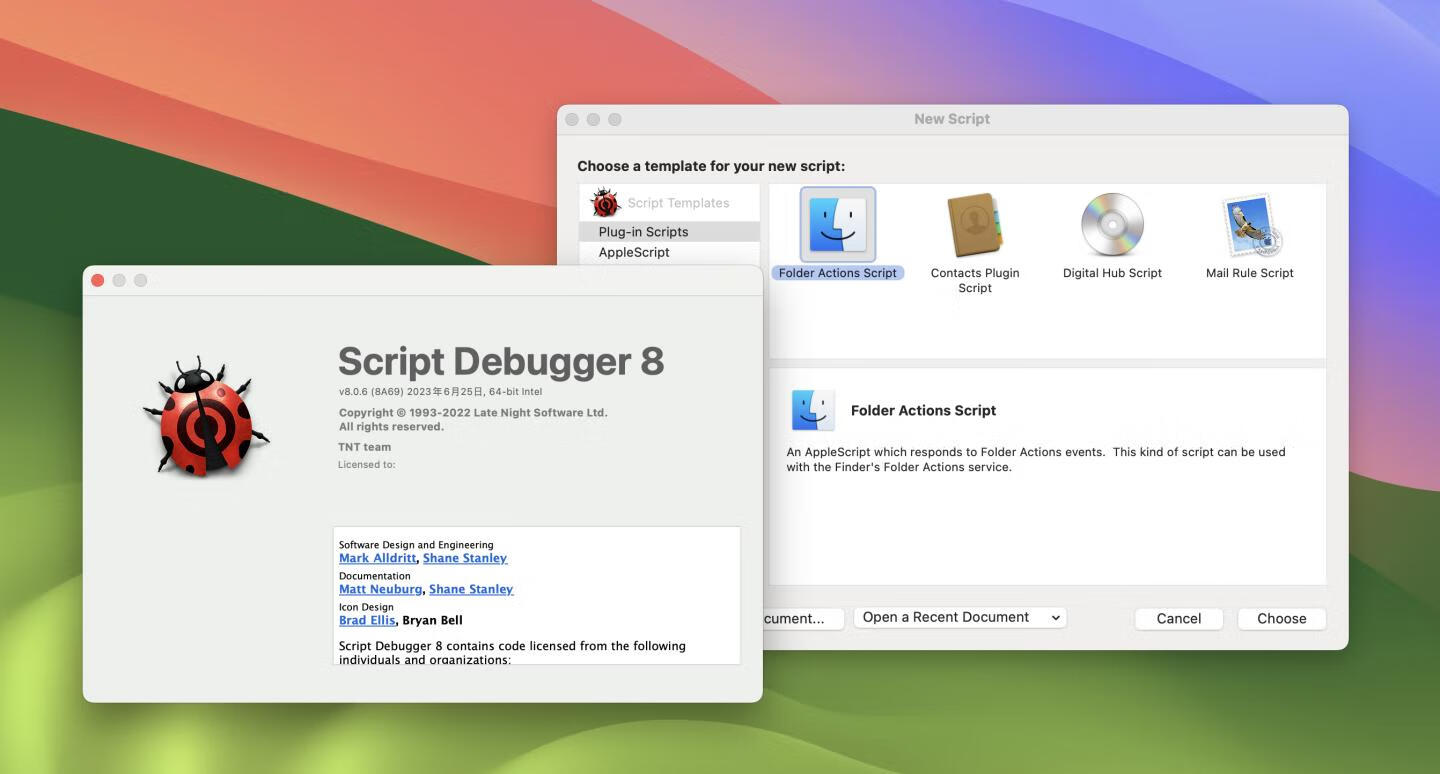Click the large Script Debugger ladybug logo

207,416
